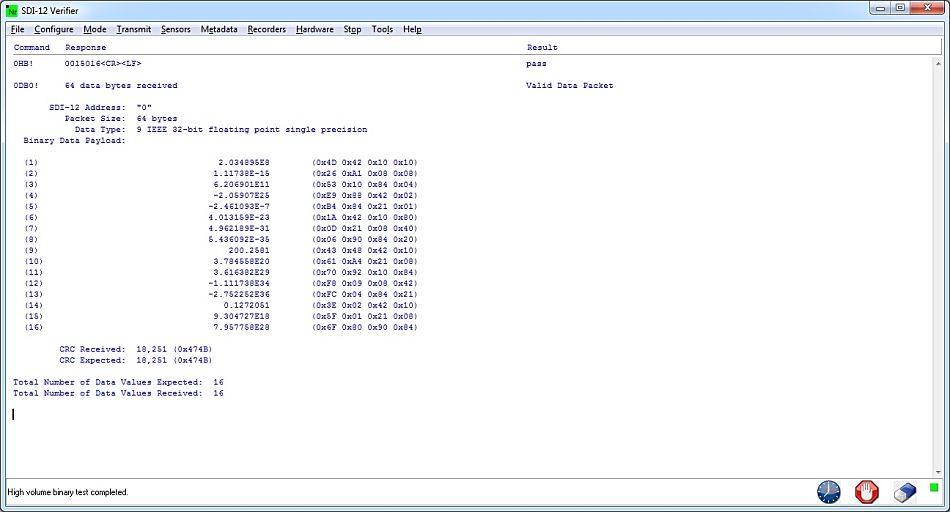Minimize the SDI-12 Verifier window

880,8
